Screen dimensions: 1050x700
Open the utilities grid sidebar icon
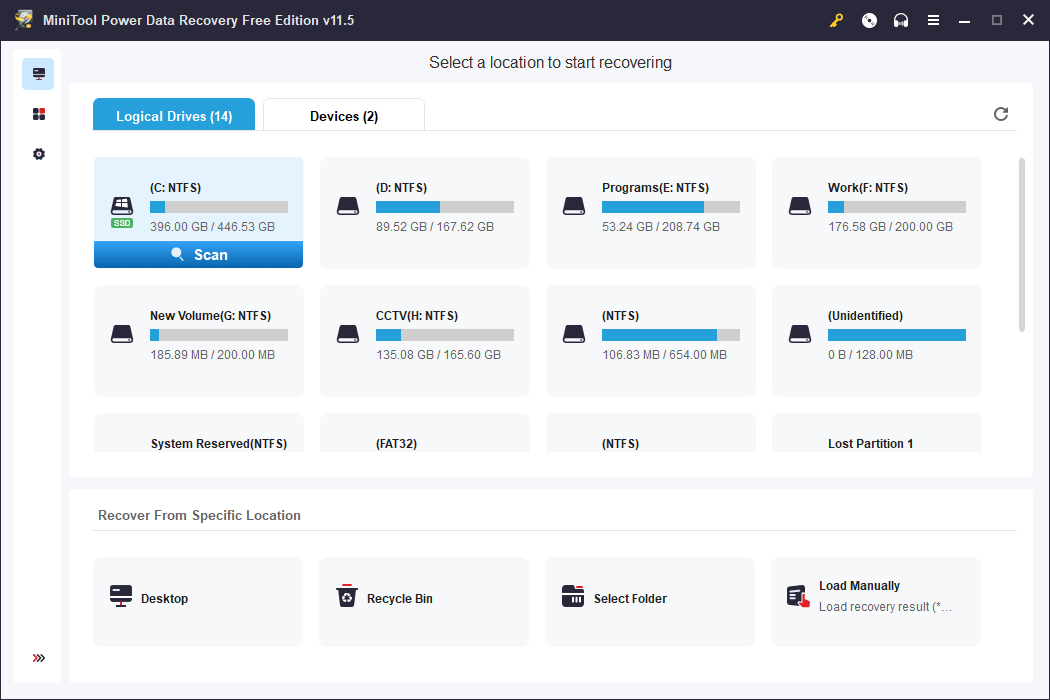39,114
